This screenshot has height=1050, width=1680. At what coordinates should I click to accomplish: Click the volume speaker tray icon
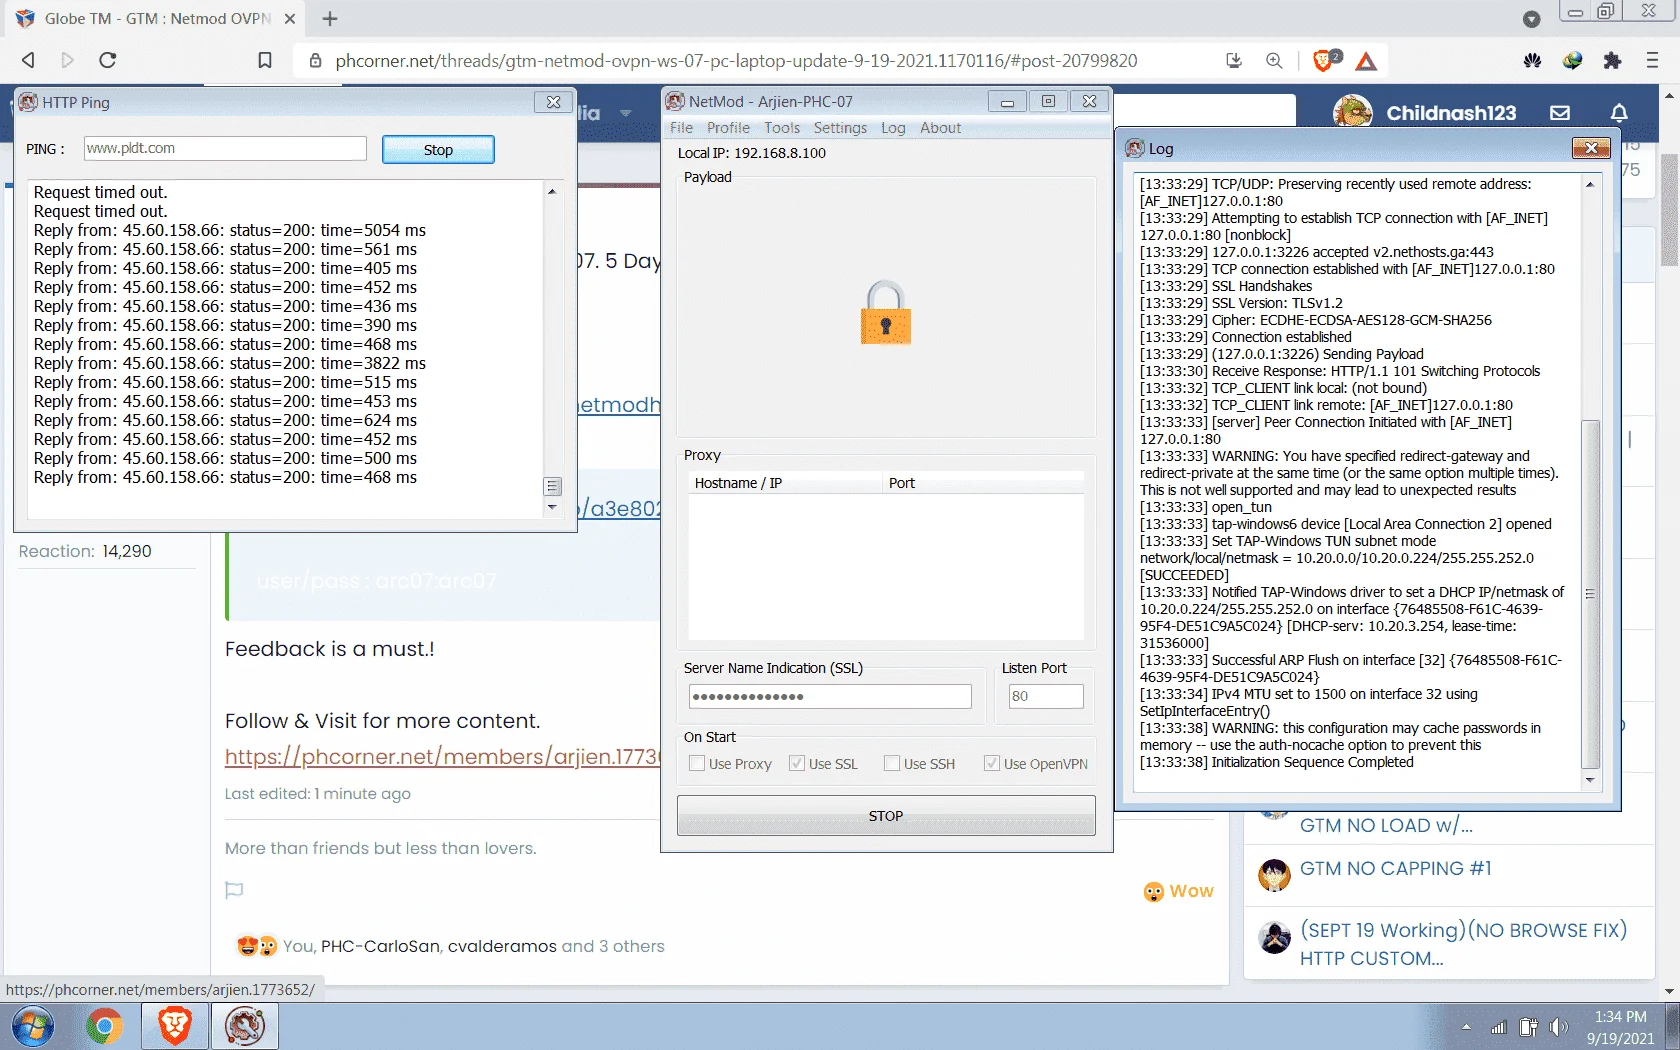pos(1558,1027)
